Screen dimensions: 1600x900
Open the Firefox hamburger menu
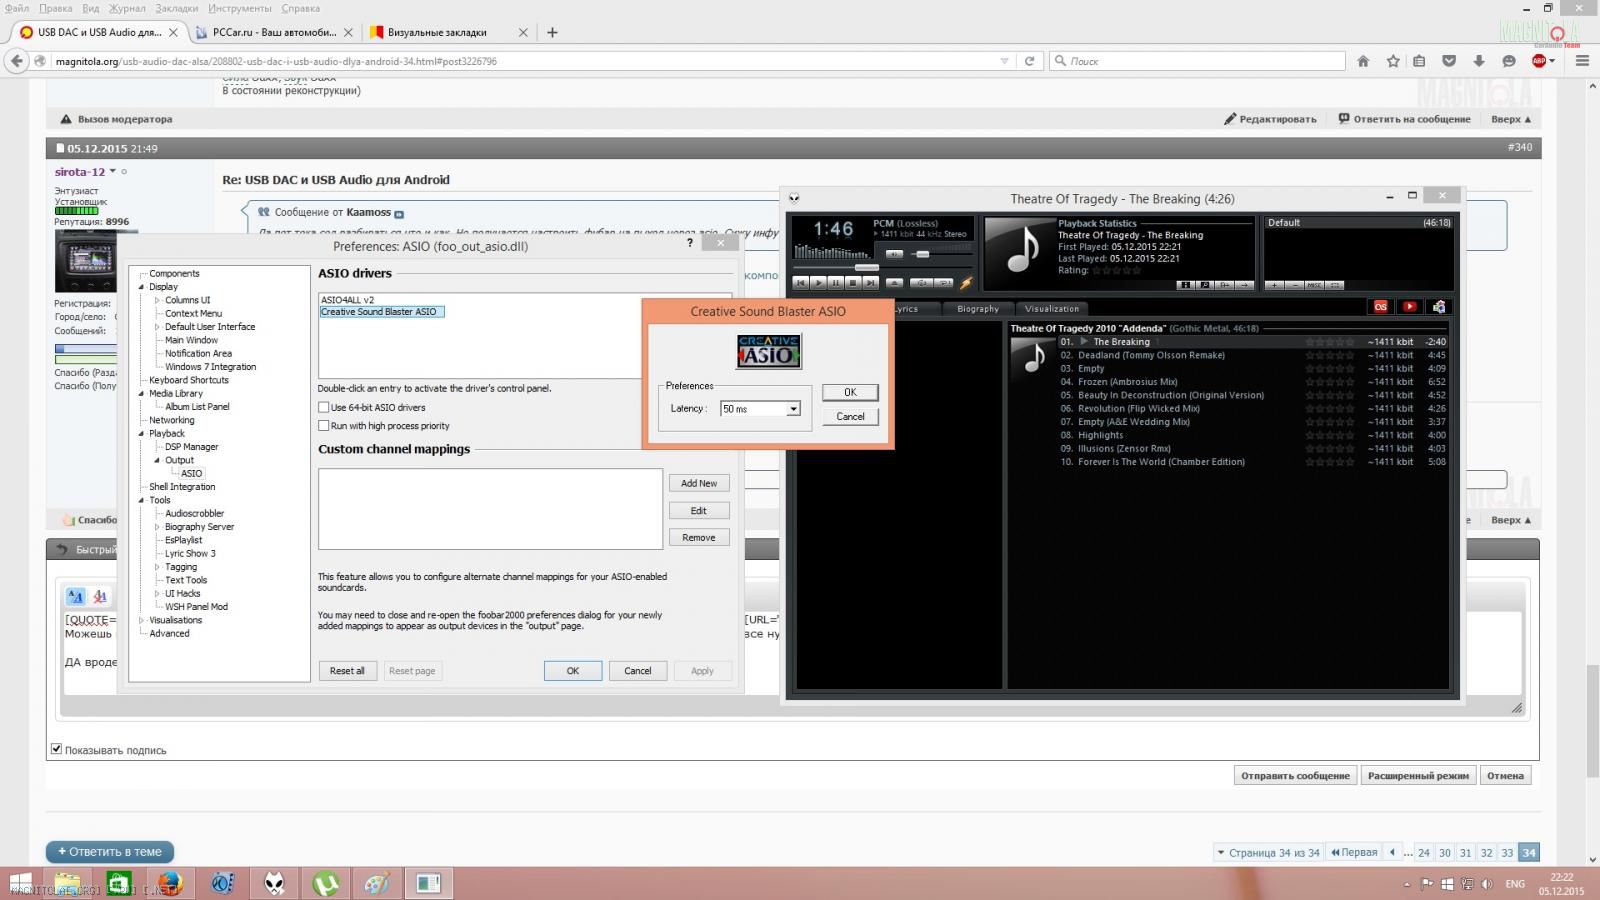(1582, 61)
